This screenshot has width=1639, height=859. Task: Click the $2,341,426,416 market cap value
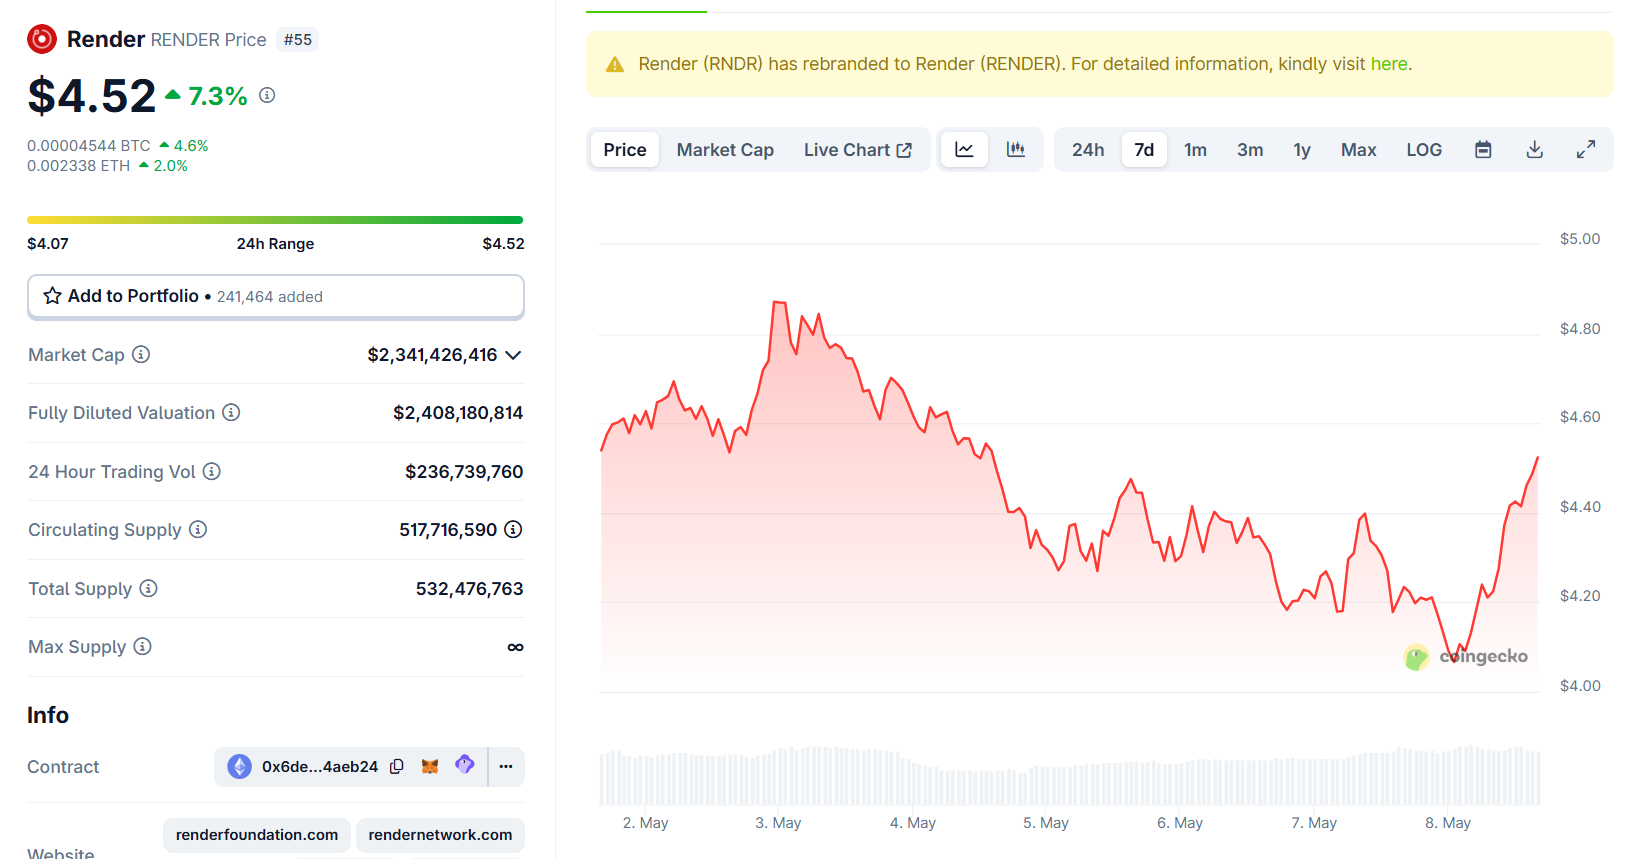432,355
